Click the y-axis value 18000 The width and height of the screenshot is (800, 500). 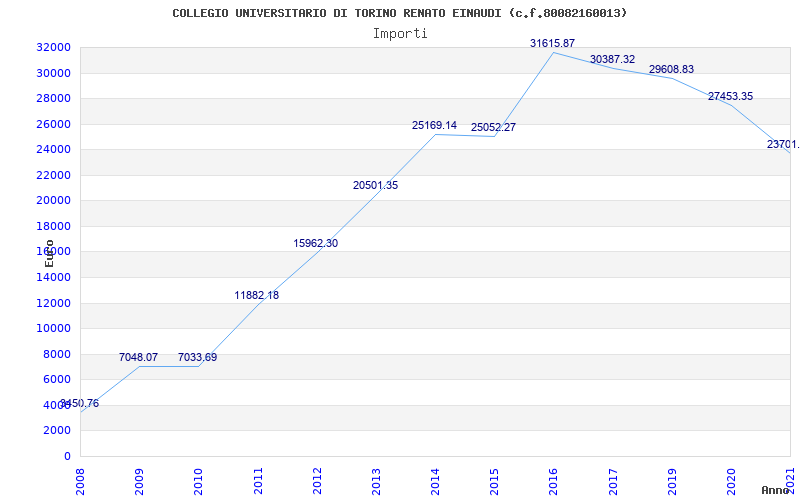[53, 226]
